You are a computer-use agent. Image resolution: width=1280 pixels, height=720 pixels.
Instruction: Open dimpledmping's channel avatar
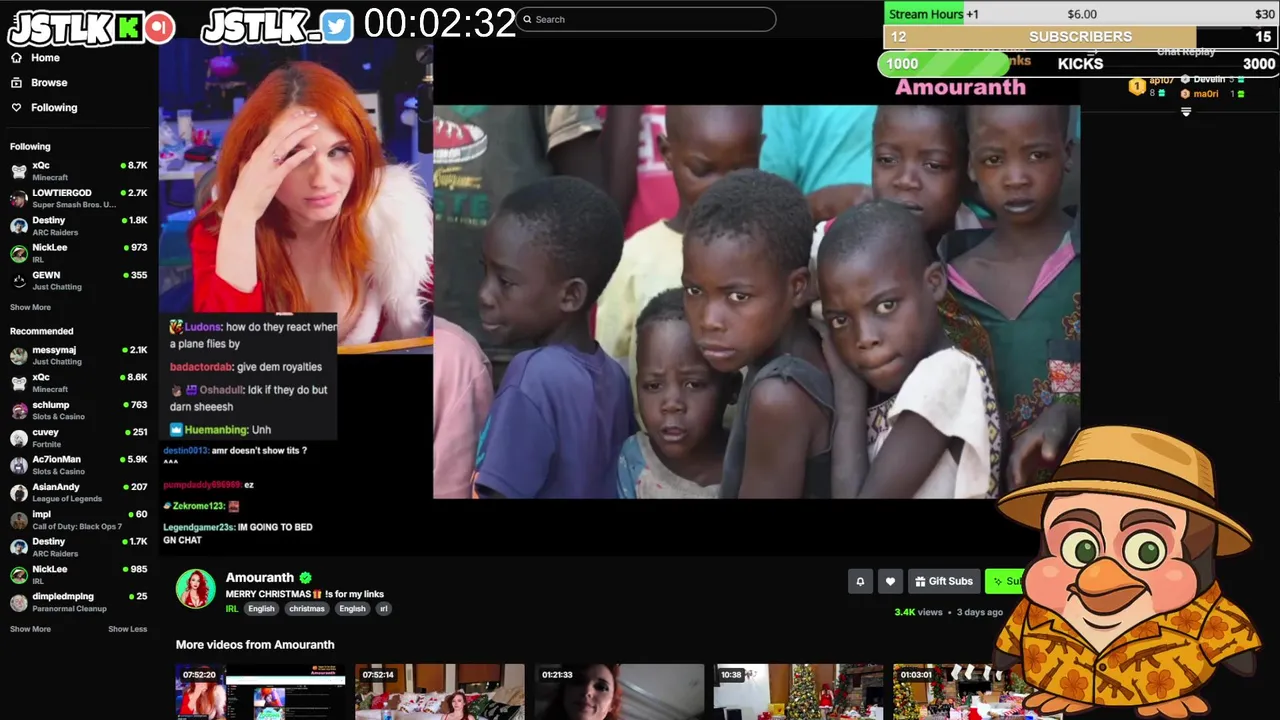click(18, 602)
